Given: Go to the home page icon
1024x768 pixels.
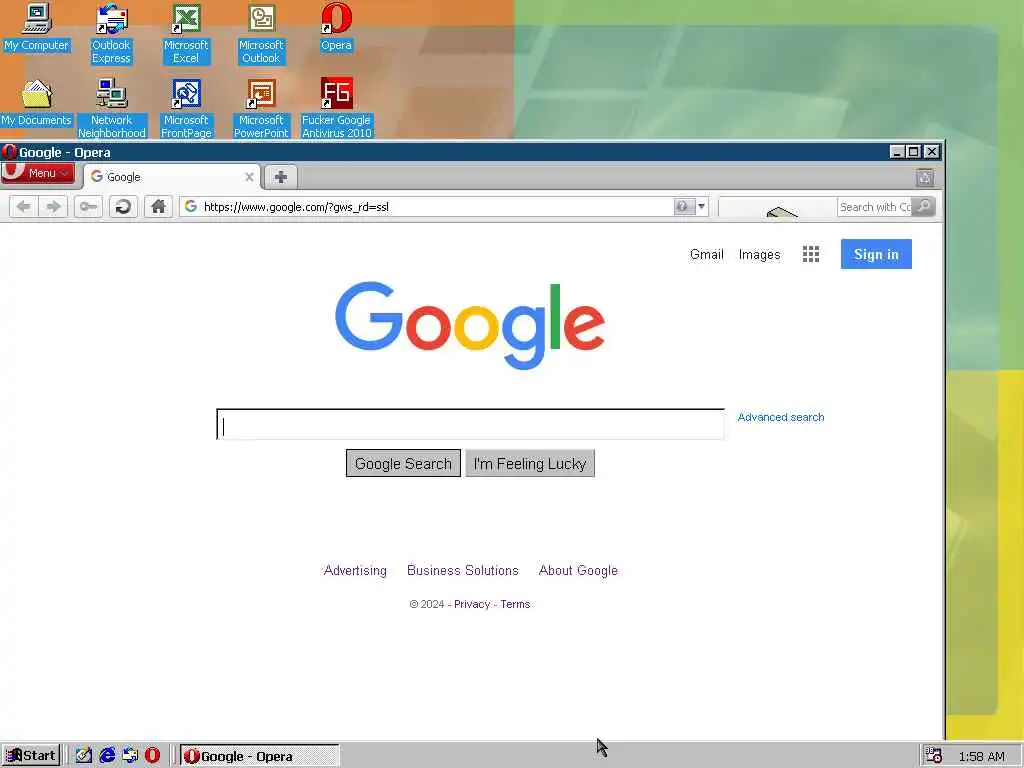Looking at the screenshot, I should 158,207.
